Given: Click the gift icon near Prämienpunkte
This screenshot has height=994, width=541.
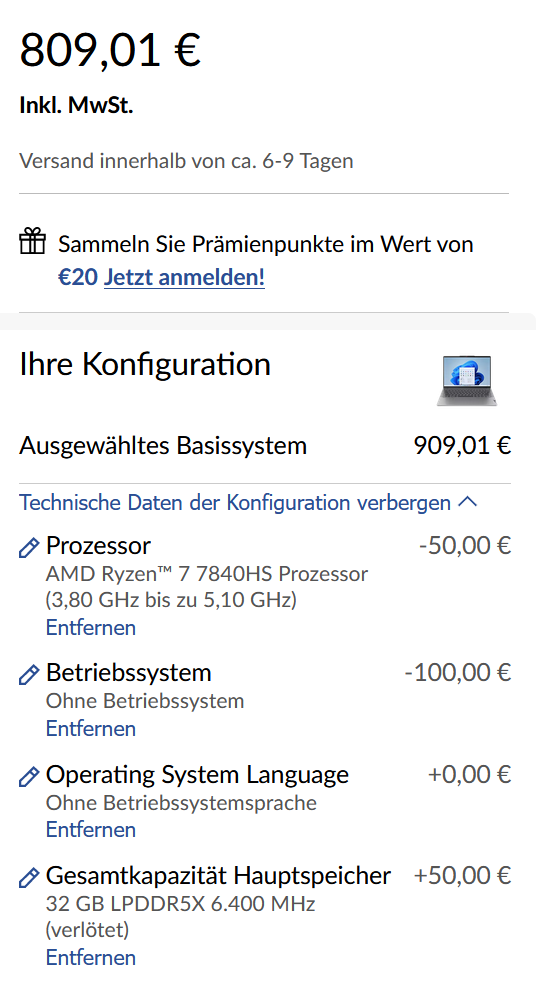Looking at the screenshot, I should [32, 242].
